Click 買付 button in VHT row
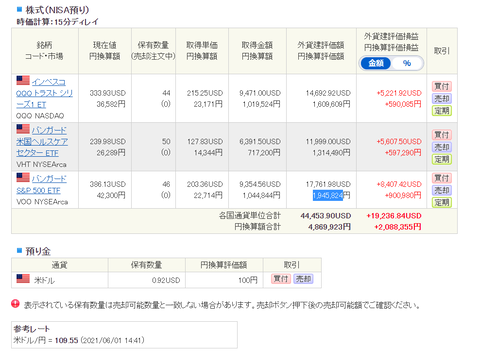The width and height of the screenshot is (480, 362). 442,135
